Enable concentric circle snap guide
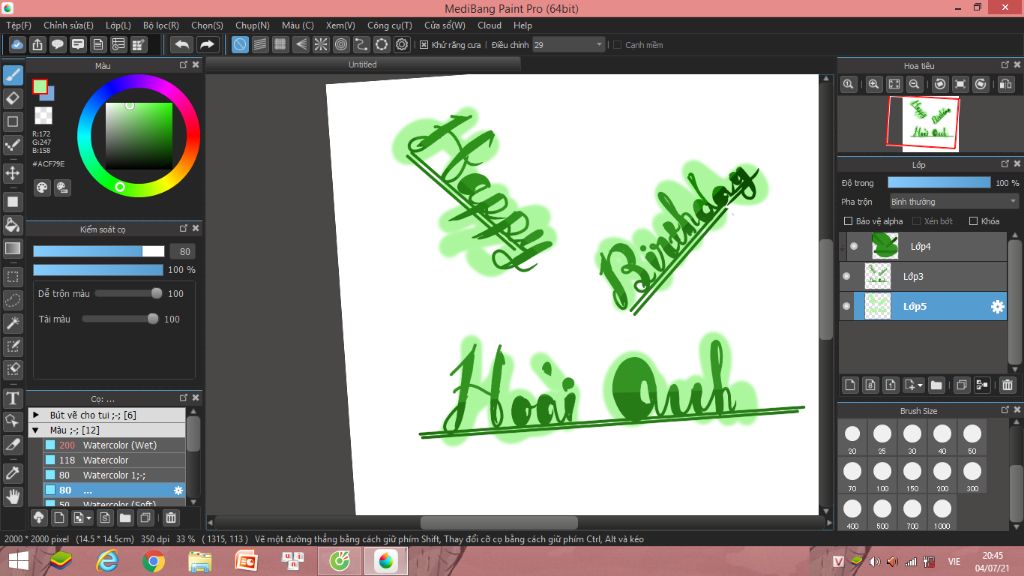Viewport: 1024px width, 576px height. [341, 44]
